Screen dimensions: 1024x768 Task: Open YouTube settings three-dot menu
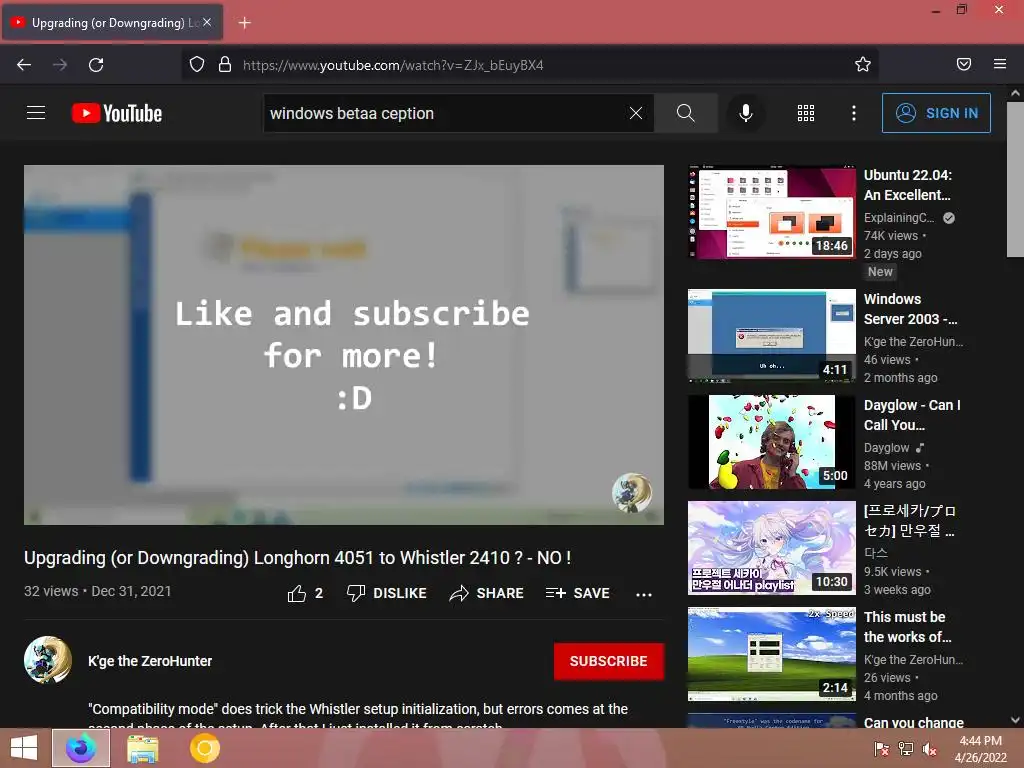854,113
